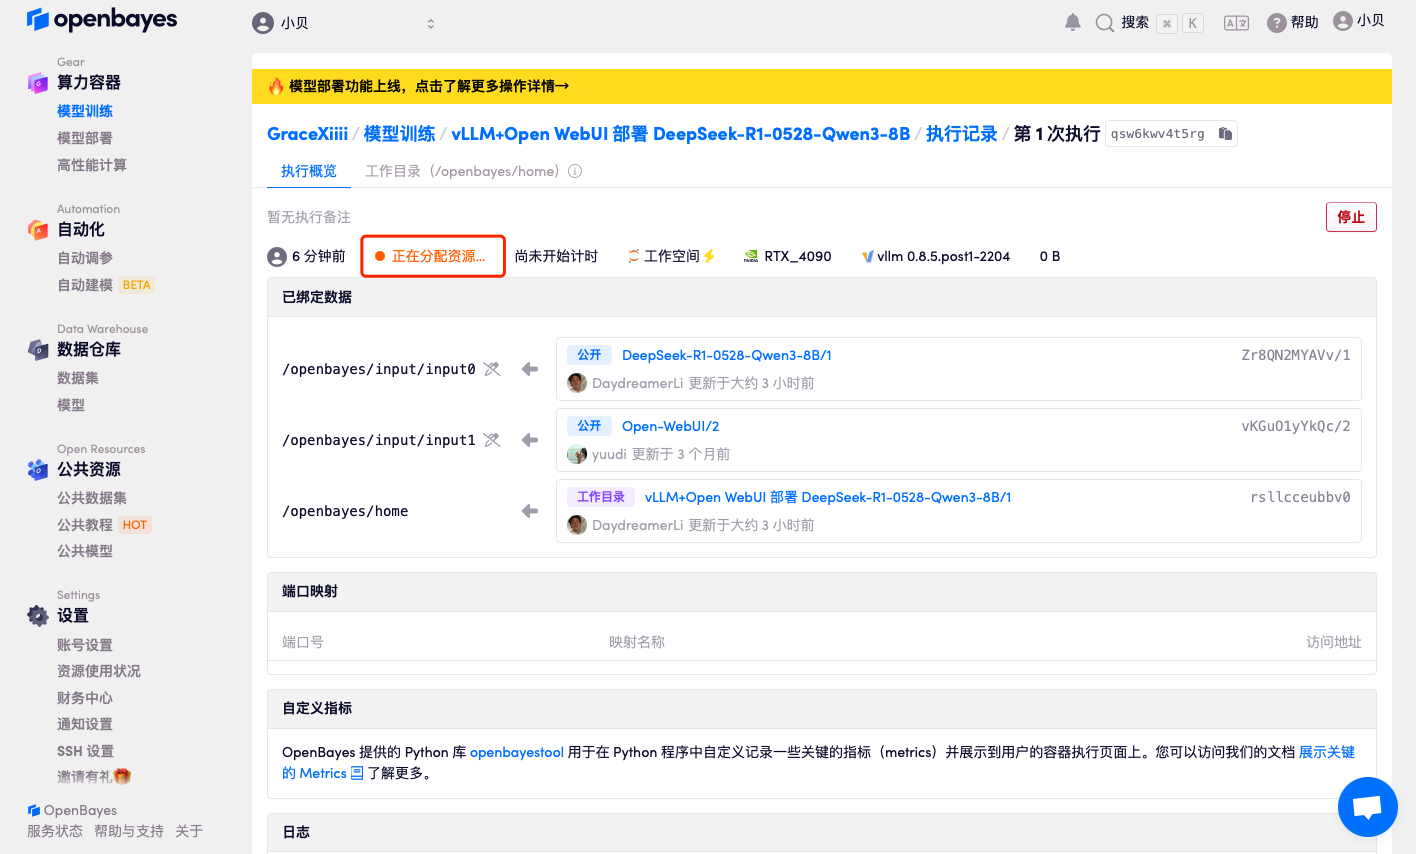Viewport: 1416px width, 854px height.
Task: Click the 公共资源 sidebar icon
Action: point(38,470)
